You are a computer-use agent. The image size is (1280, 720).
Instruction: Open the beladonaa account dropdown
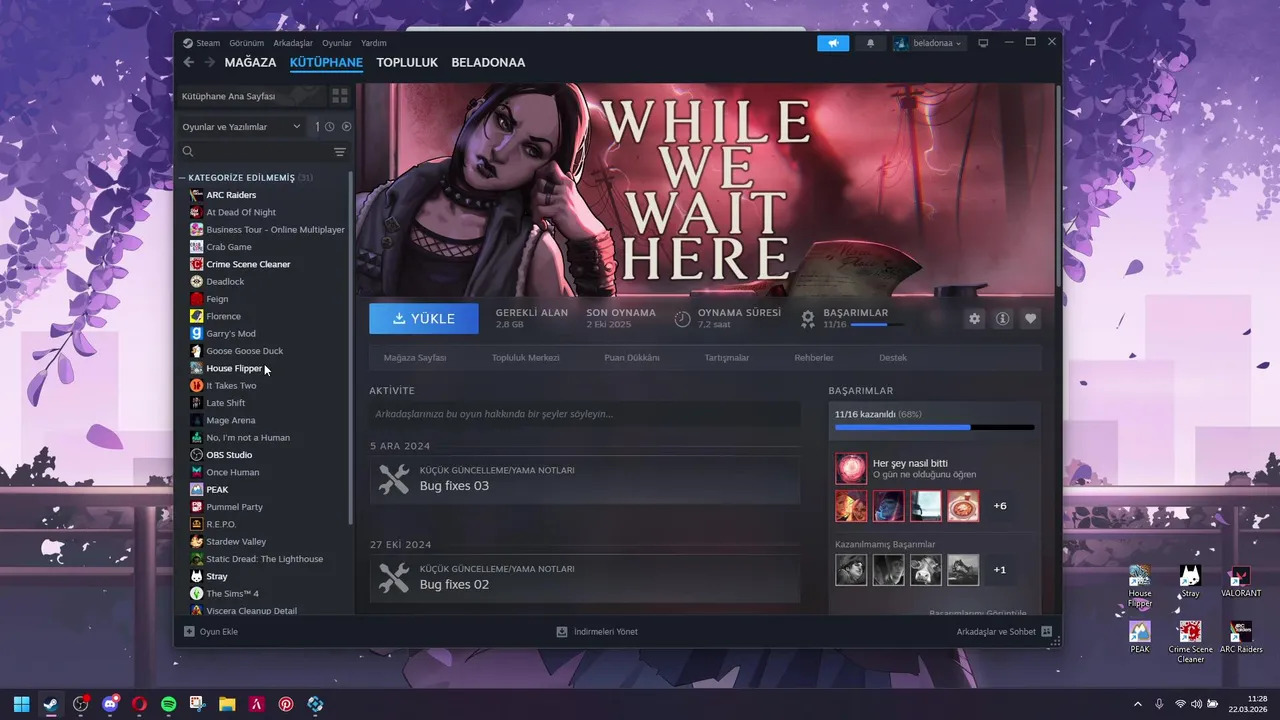928,43
